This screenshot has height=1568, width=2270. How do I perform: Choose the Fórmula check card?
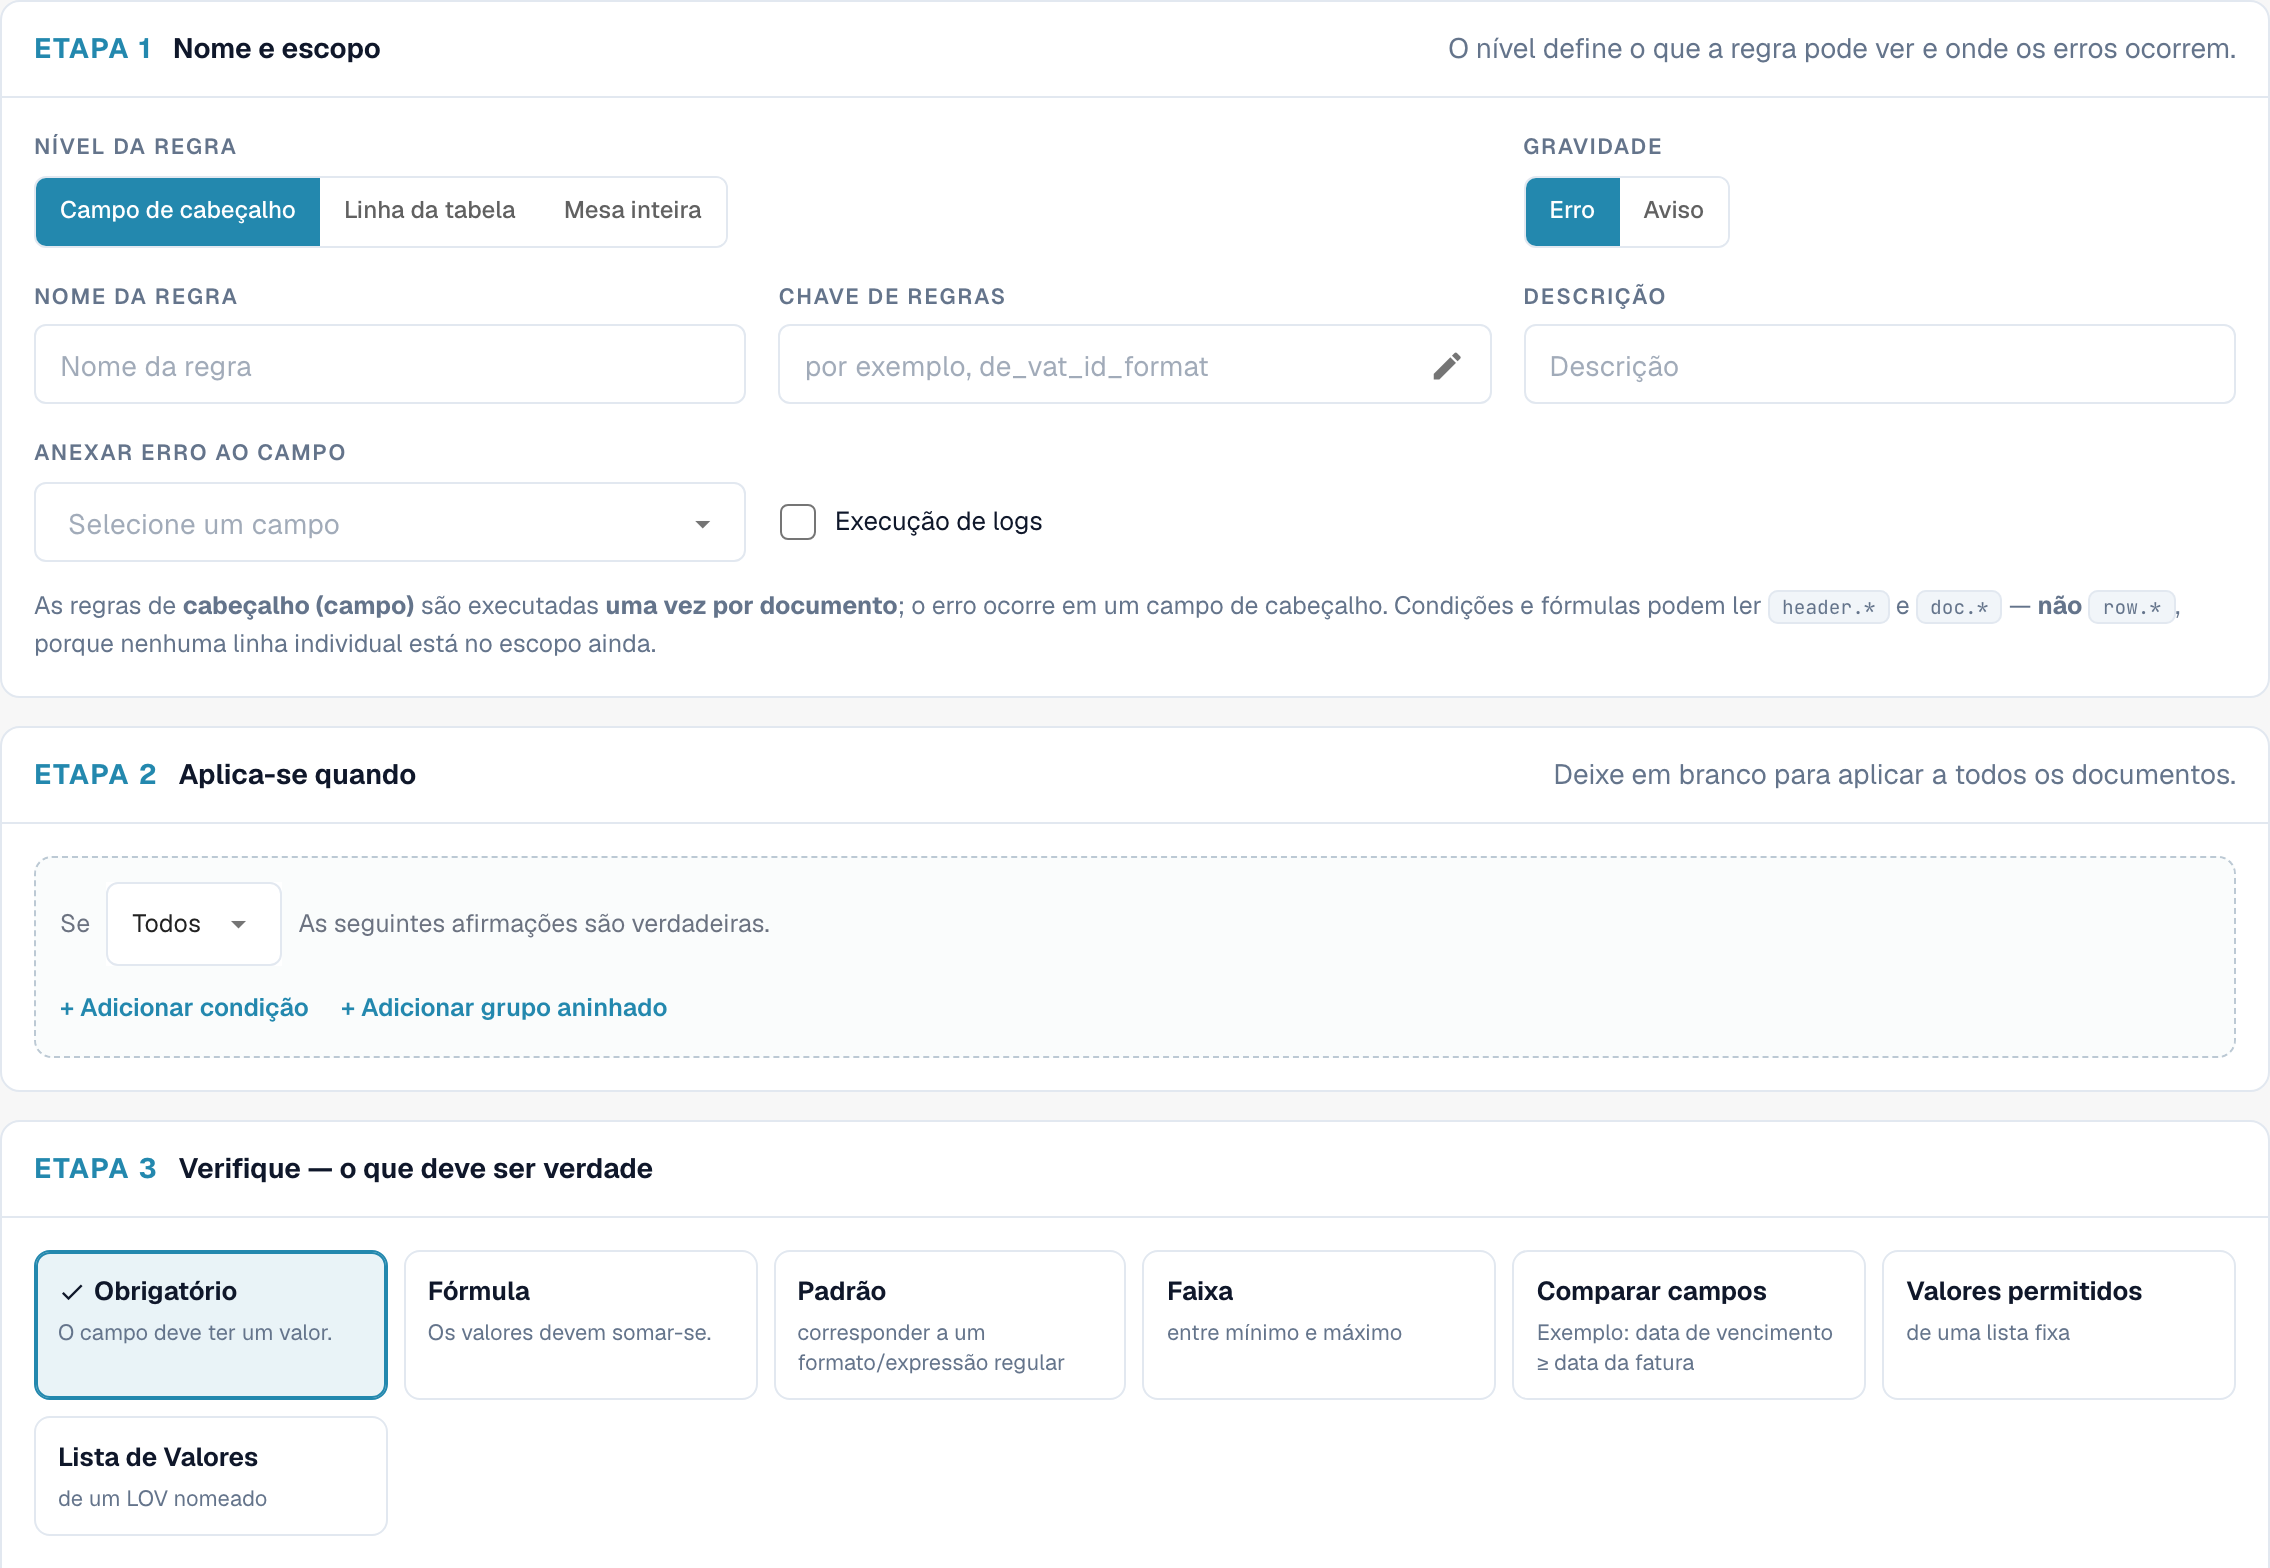click(580, 1325)
